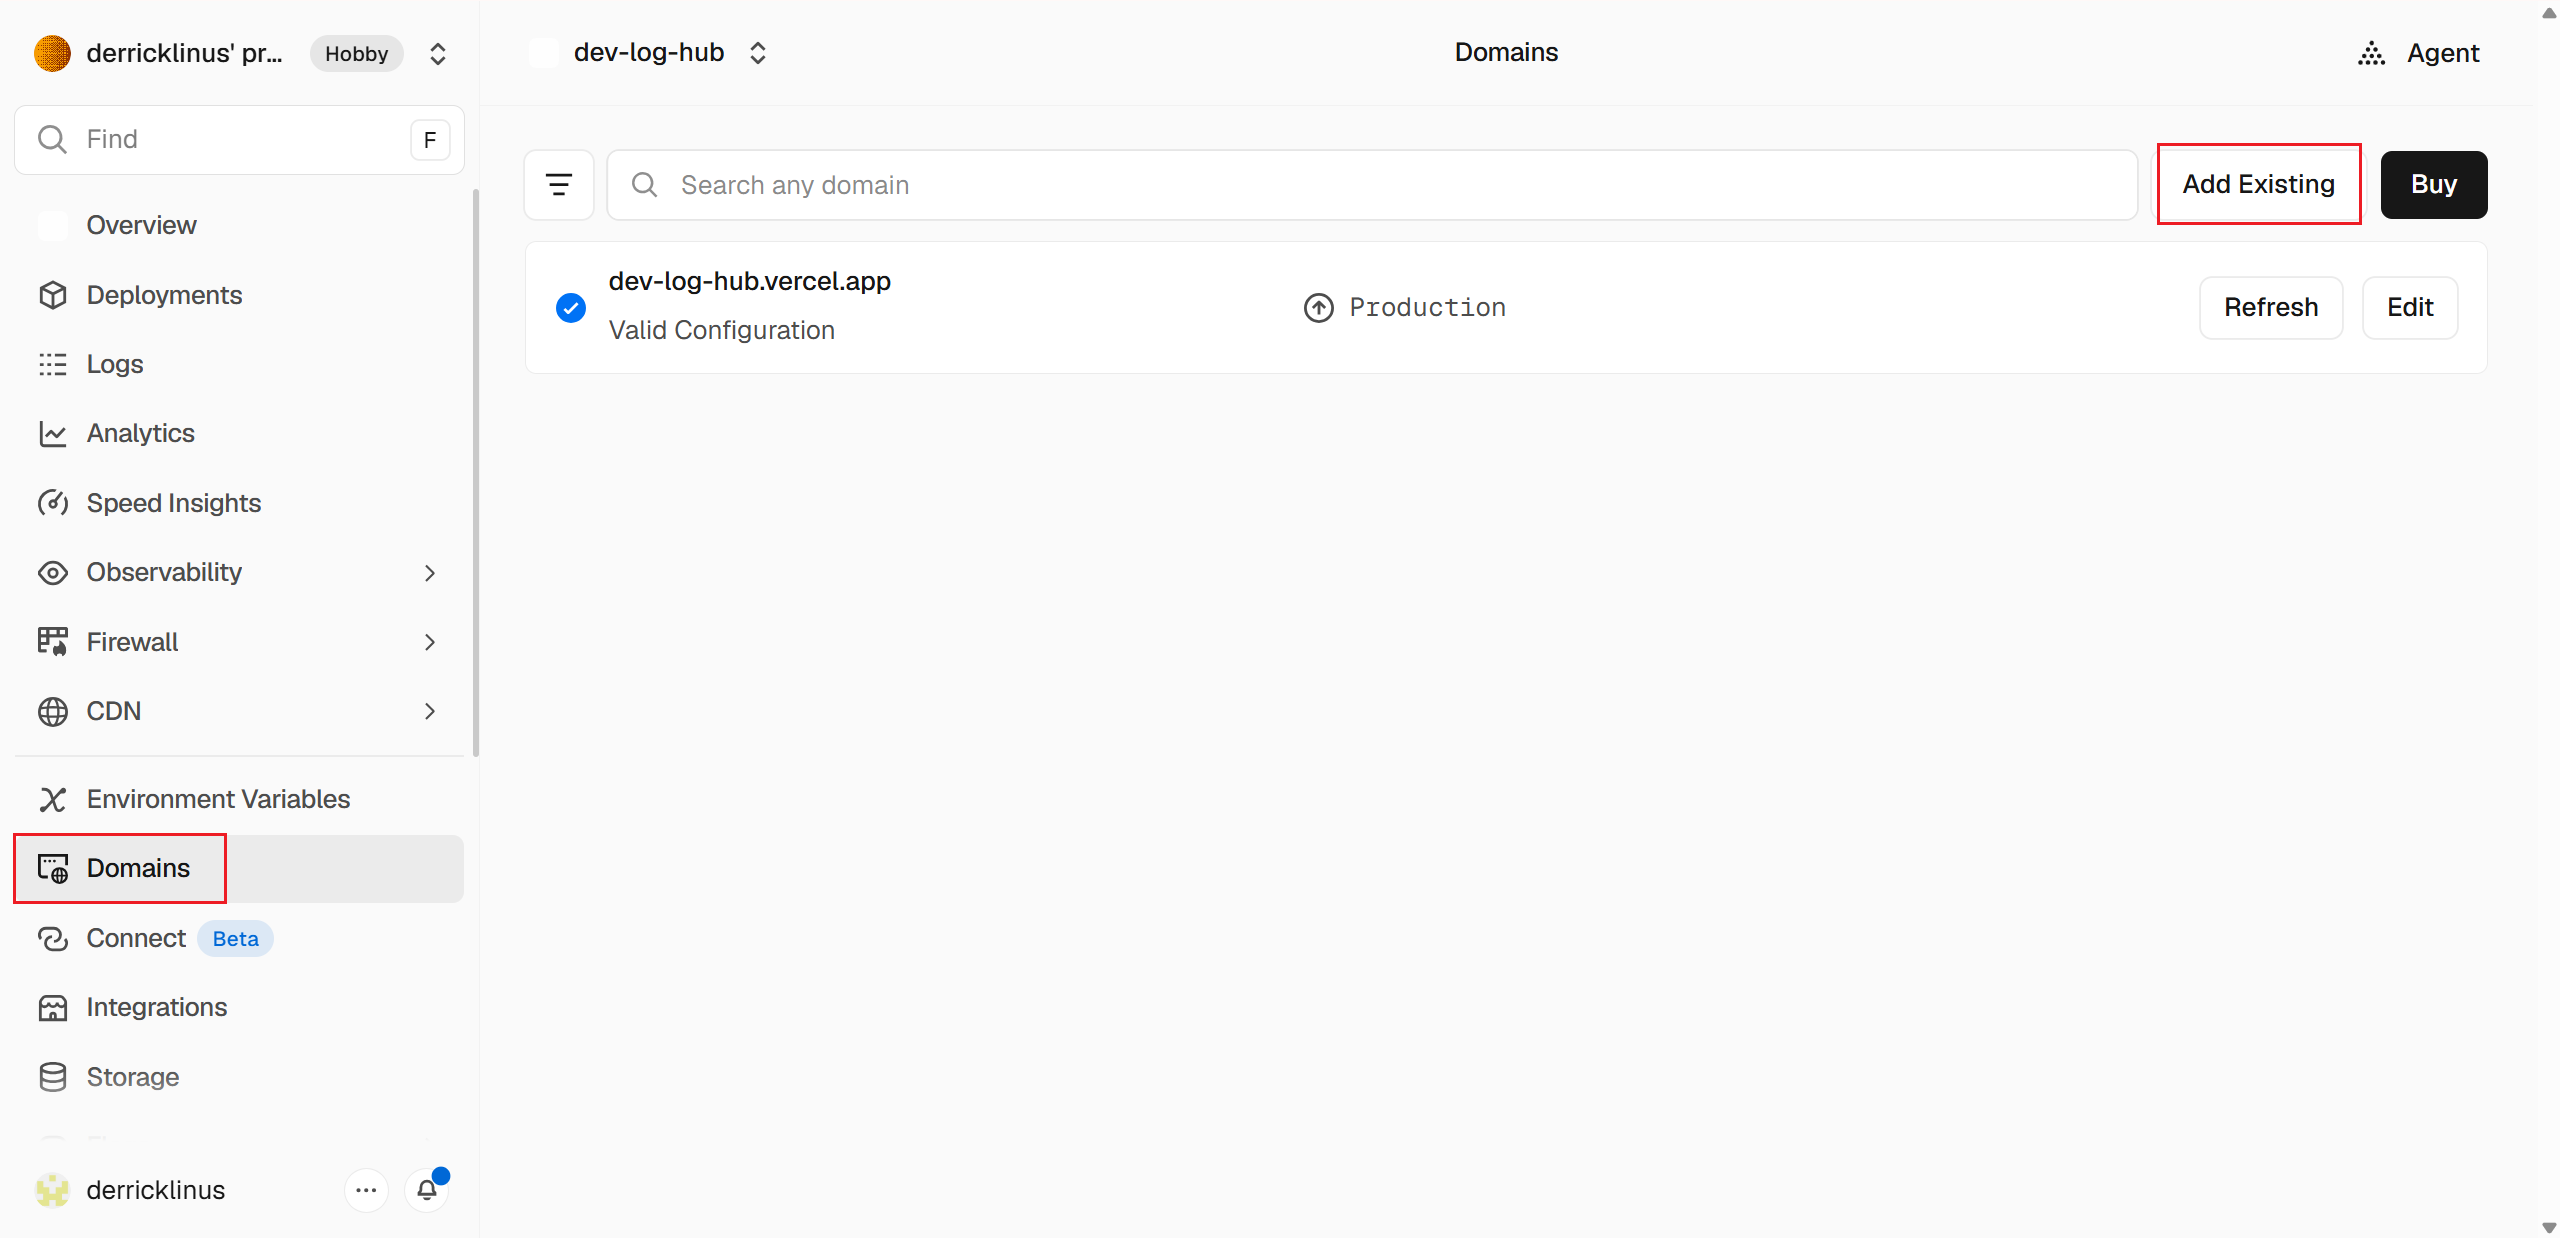Viewport: 2560px width, 1238px height.
Task: Click the Firewall icon
Action: click(x=52, y=642)
